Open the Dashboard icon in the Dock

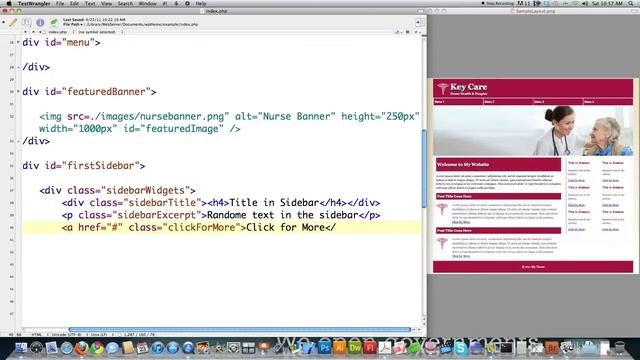coord(36,348)
